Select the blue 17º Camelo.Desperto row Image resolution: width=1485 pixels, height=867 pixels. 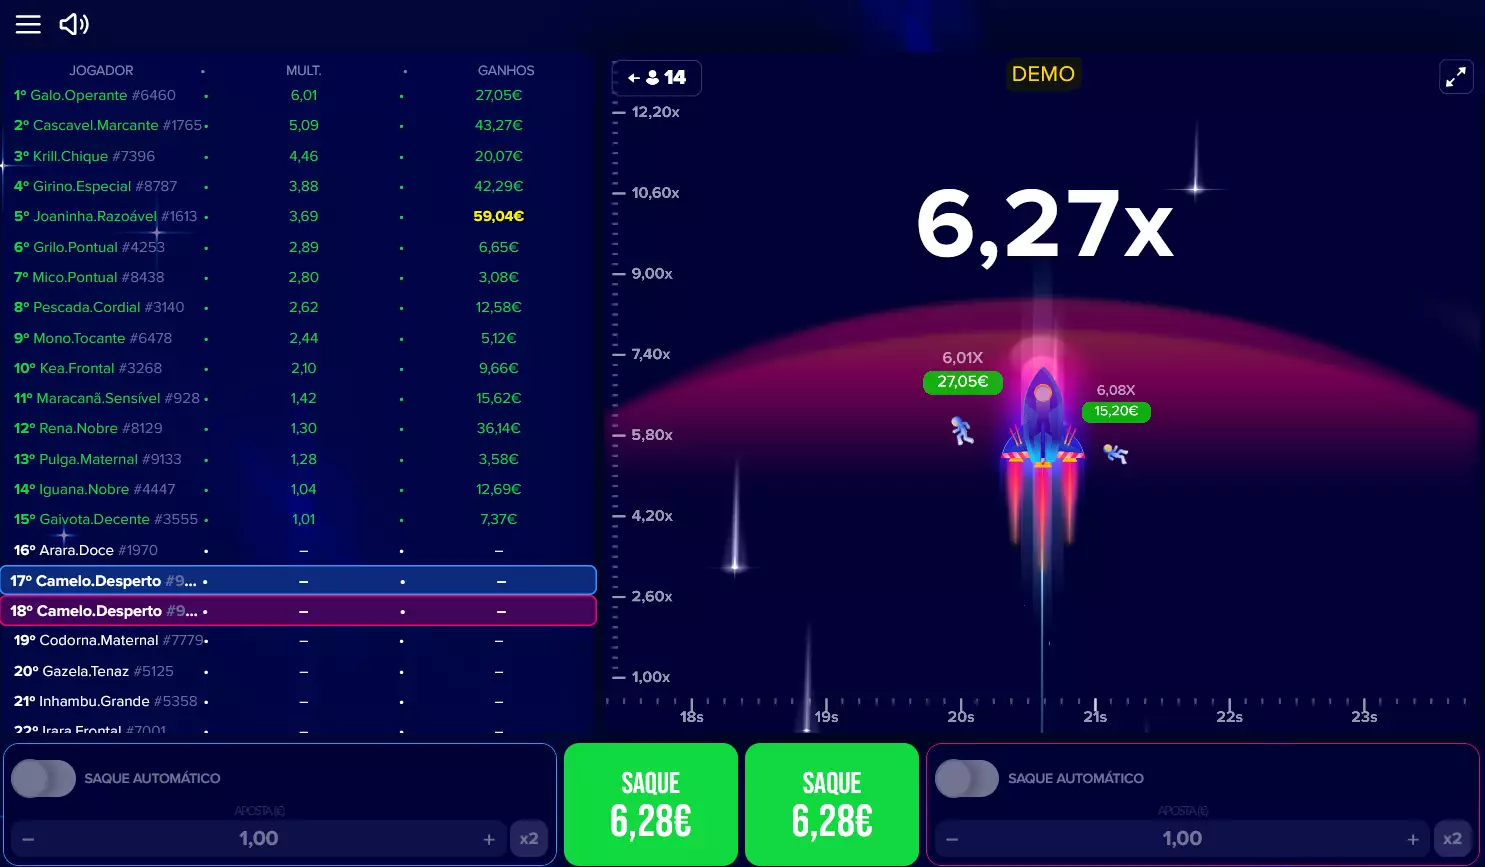coord(299,580)
